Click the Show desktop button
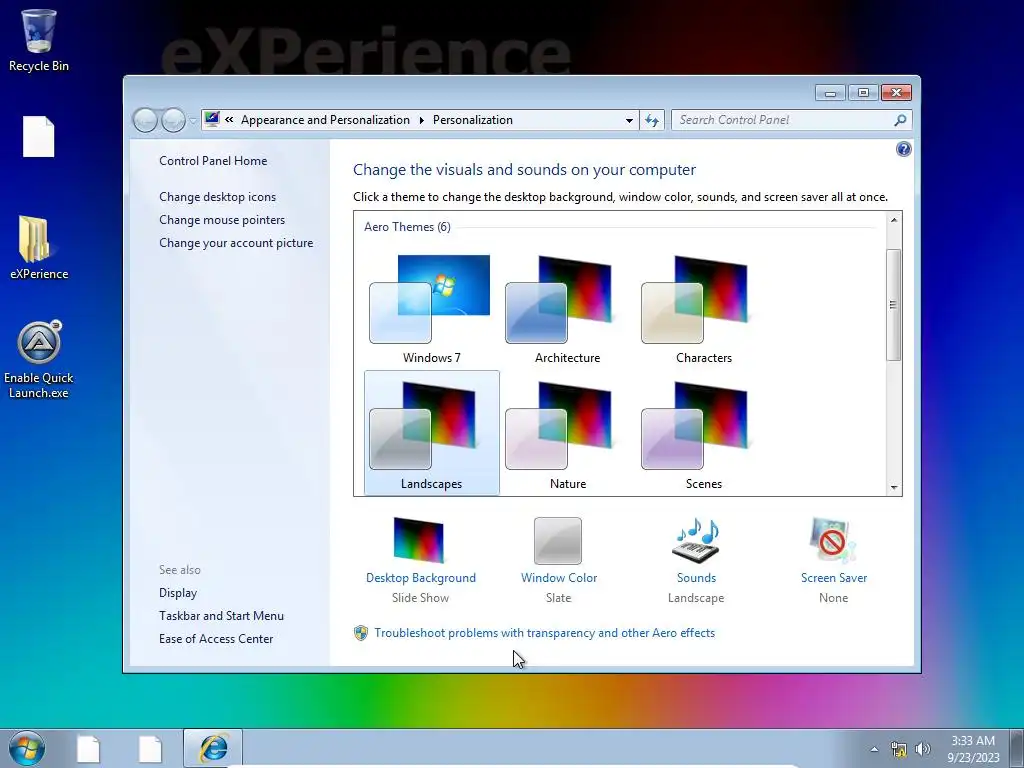This screenshot has width=1024, height=768. pyautogui.click(x=1017, y=749)
